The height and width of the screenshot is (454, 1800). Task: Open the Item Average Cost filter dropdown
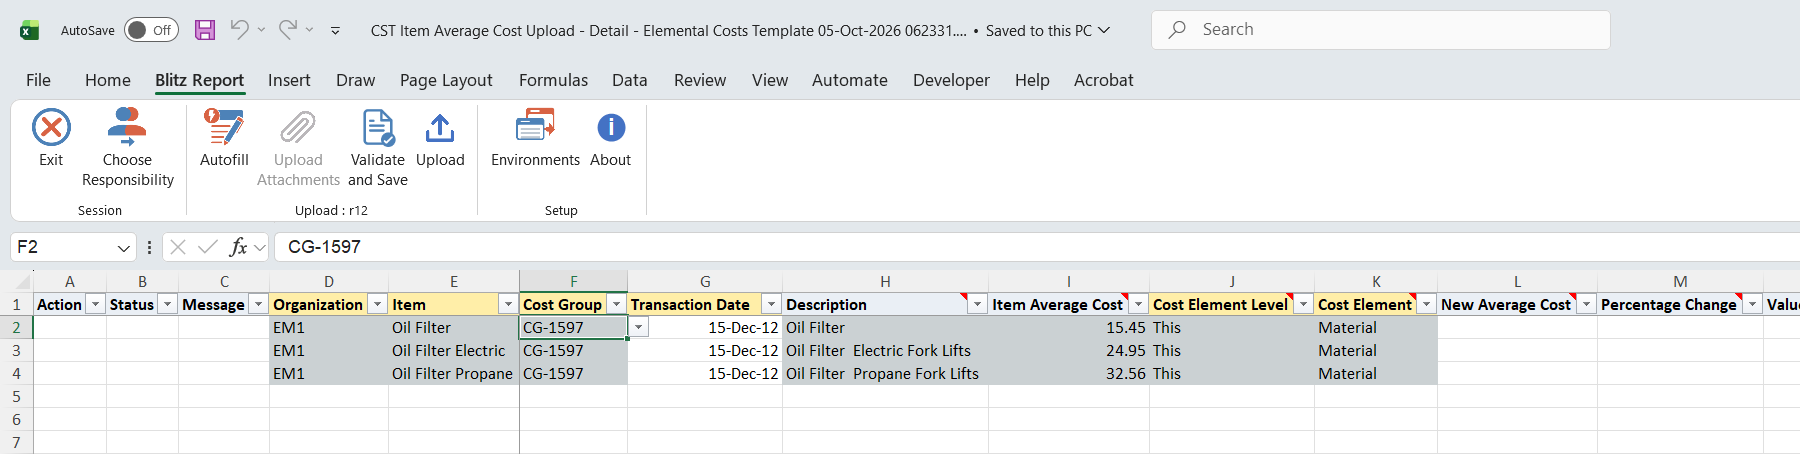(1139, 304)
